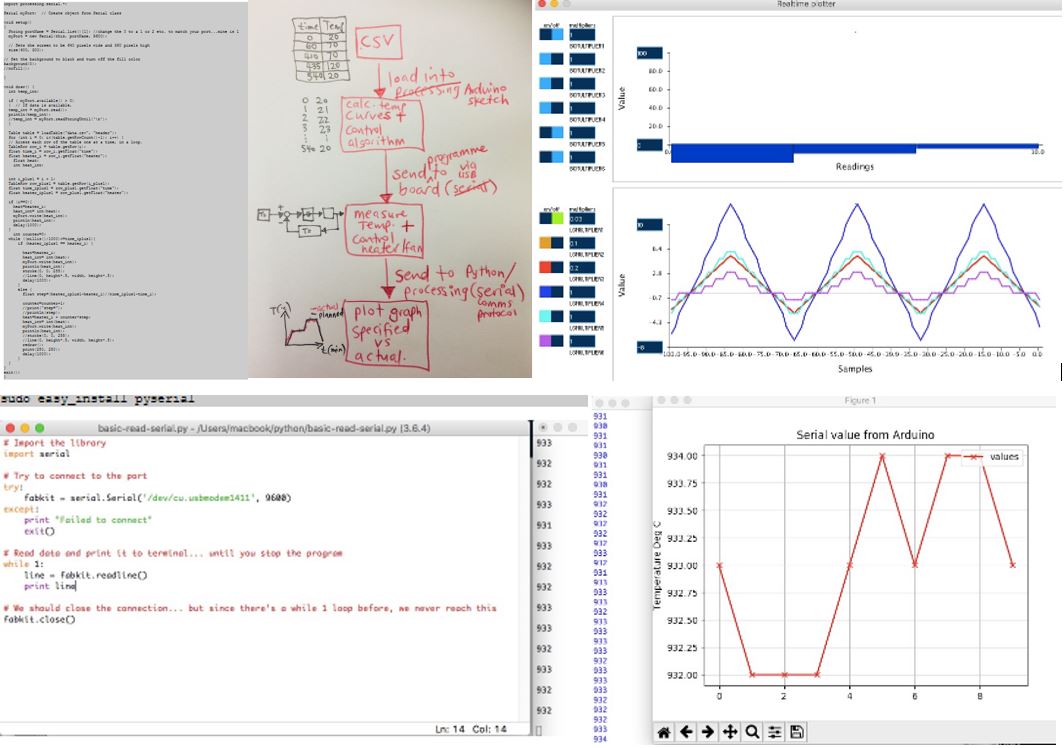Click the BGMULTIPLIER3 multiplier field
Image resolution: width=1064 pixels, height=748 pixels.
582,83
